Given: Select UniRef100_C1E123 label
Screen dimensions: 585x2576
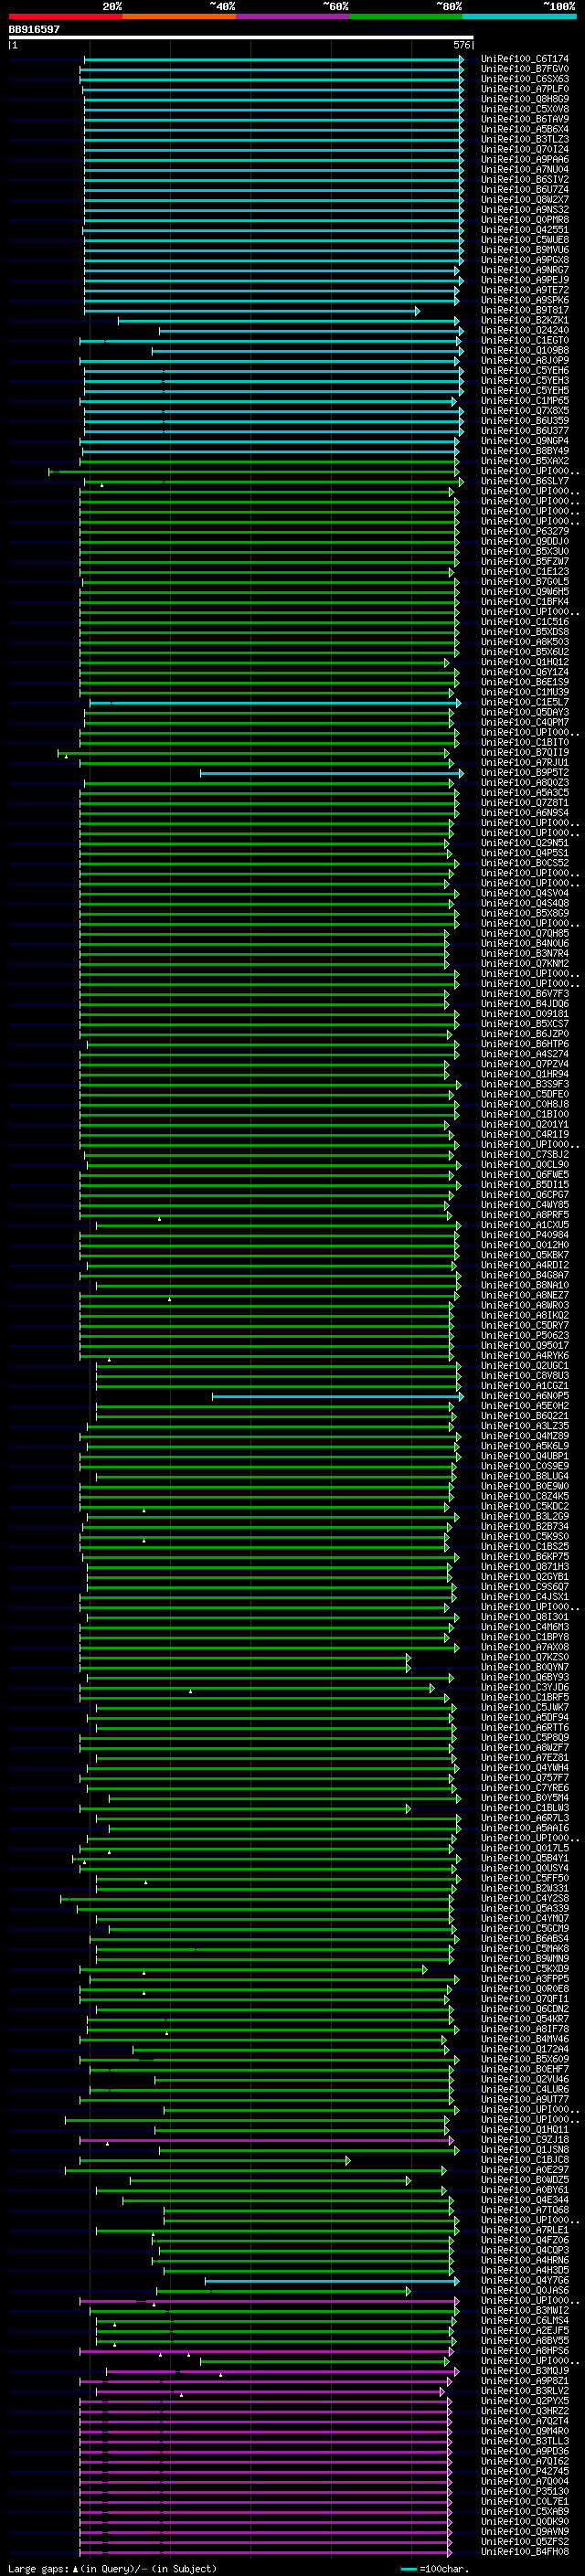Looking at the screenshot, I should click(525, 571).
